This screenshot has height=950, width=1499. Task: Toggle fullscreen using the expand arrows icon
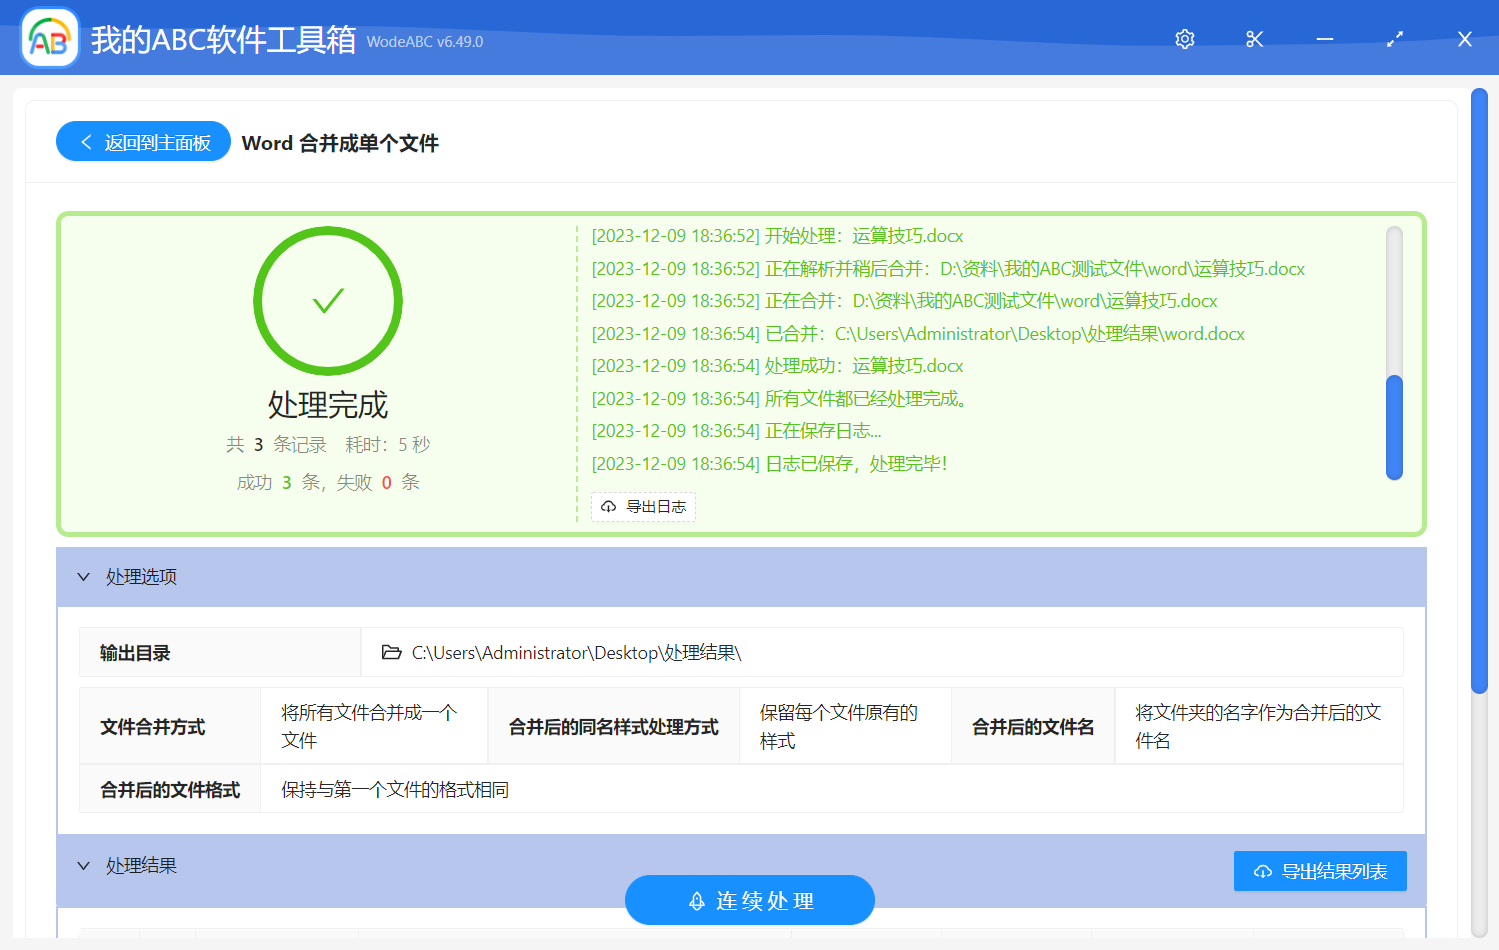(x=1395, y=39)
